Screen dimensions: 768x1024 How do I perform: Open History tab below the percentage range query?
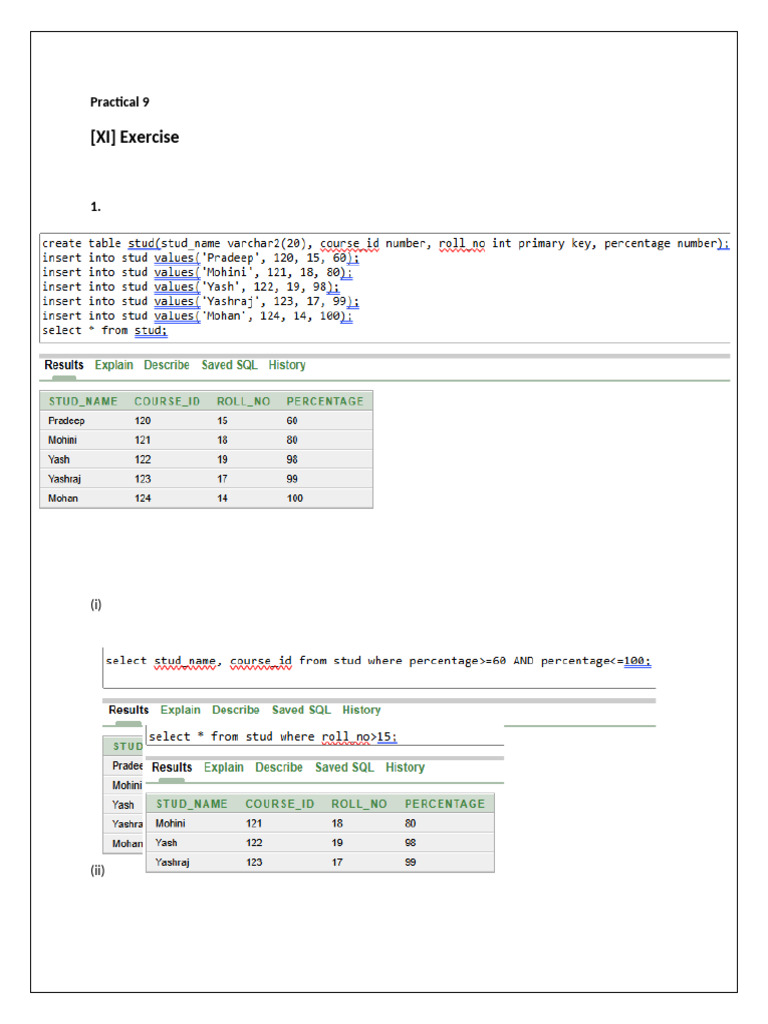point(361,710)
